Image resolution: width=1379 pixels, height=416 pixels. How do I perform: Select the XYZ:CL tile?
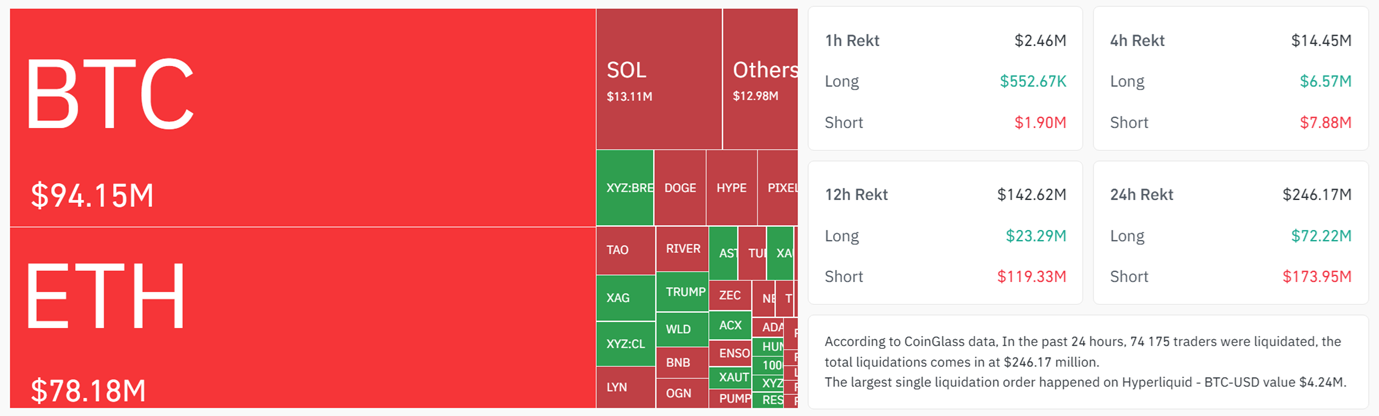click(625, 344)
